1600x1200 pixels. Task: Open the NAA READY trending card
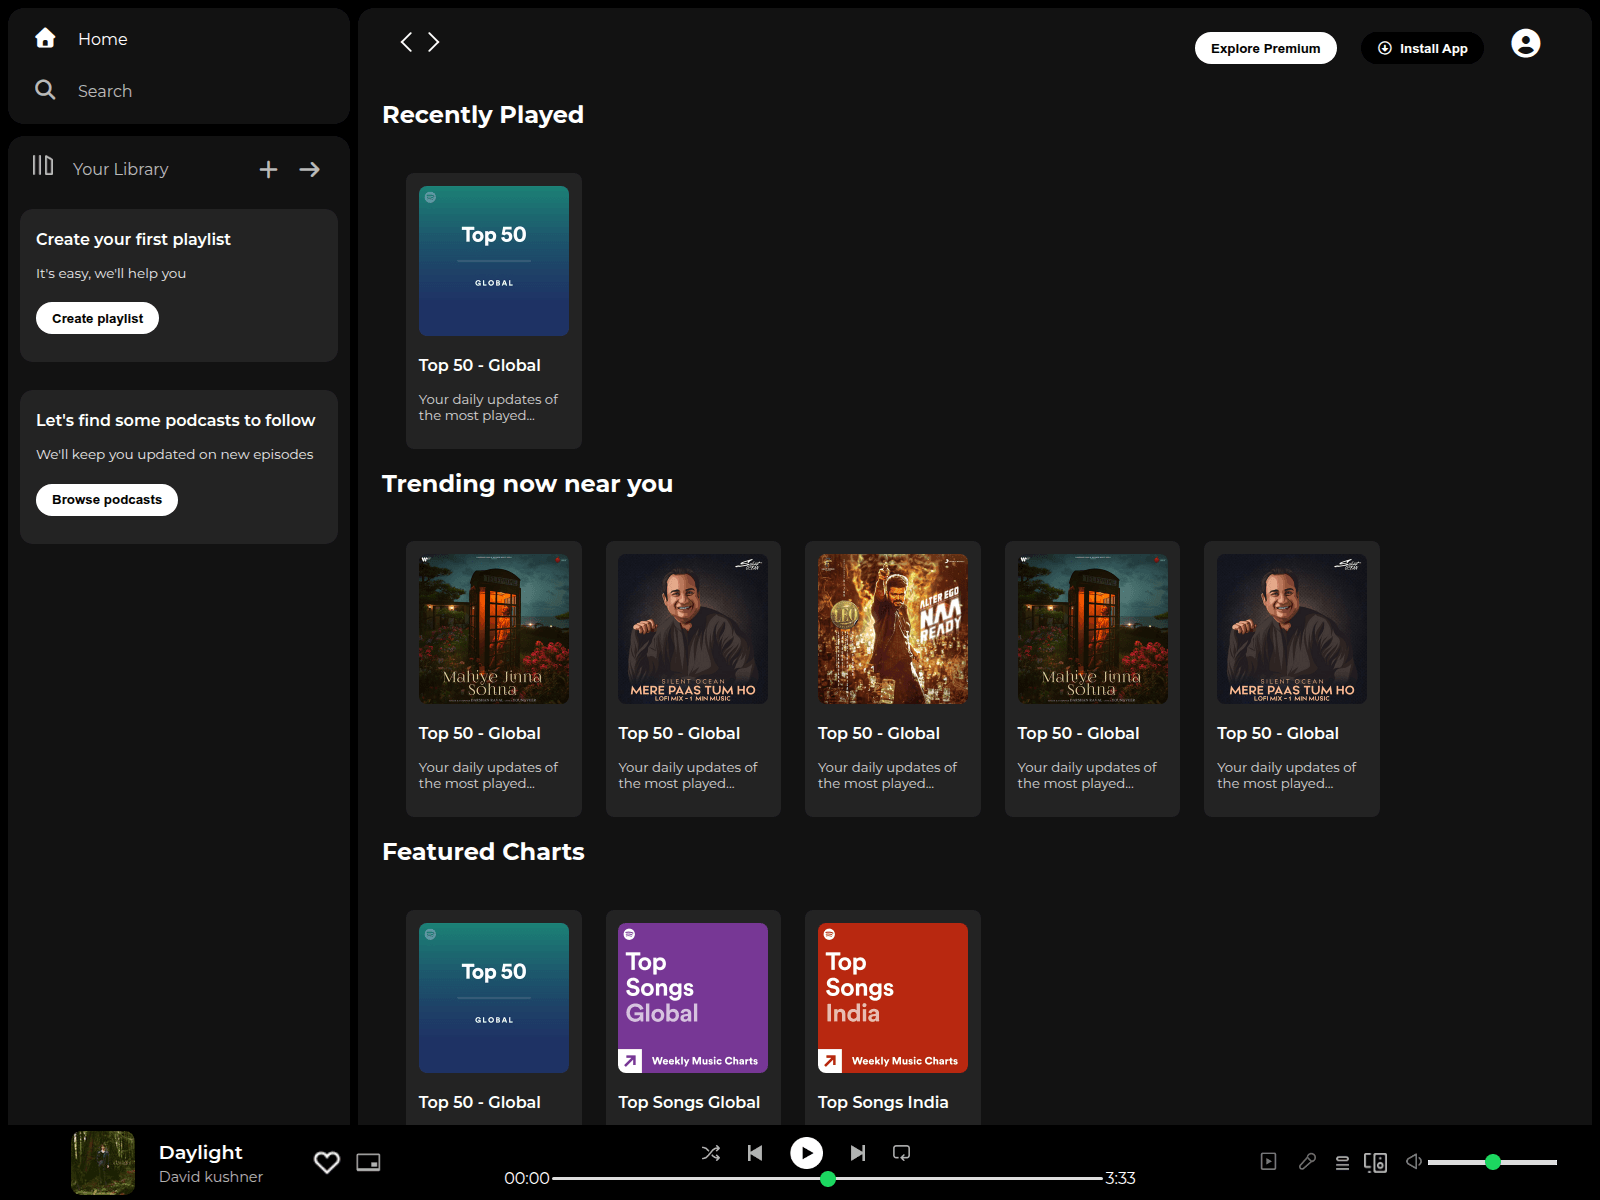[x=892, y=679]
